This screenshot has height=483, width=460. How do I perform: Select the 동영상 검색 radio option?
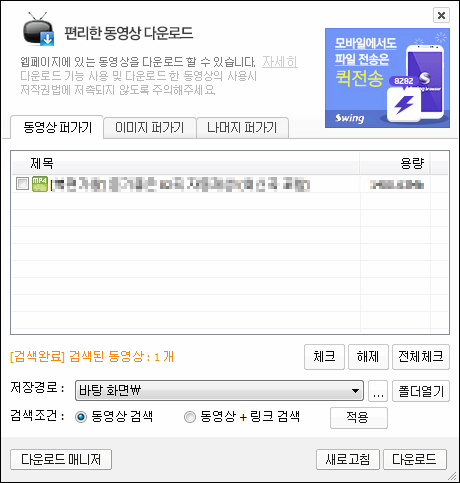click(x=81, y=417)
